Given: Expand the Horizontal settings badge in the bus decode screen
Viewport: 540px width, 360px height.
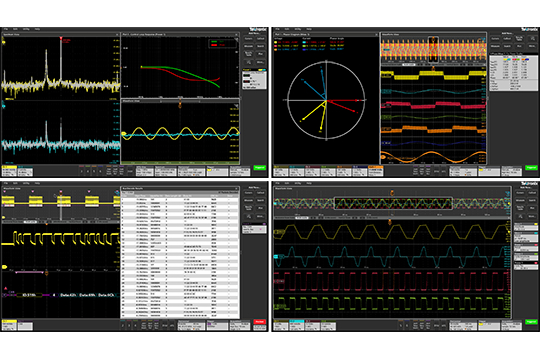Looking at the screenshot, I should (x=191, y=325).
